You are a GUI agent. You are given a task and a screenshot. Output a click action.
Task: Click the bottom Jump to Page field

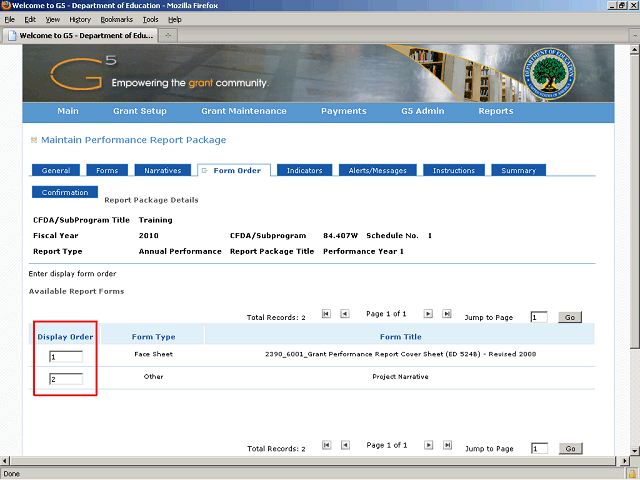539,448
